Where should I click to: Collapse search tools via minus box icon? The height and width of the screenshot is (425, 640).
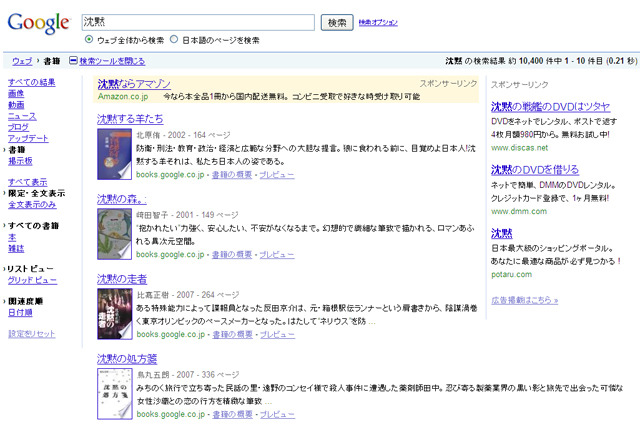coord(73,61)
